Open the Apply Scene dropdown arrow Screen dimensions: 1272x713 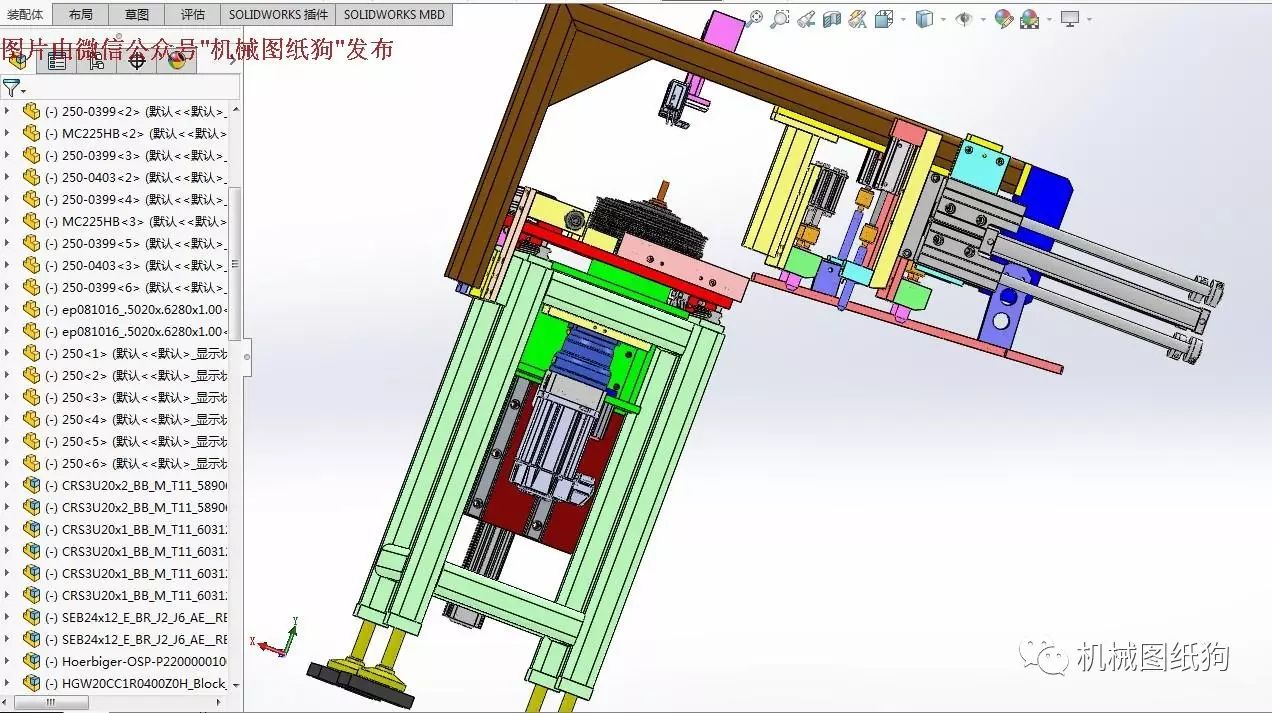point(1048,19)
